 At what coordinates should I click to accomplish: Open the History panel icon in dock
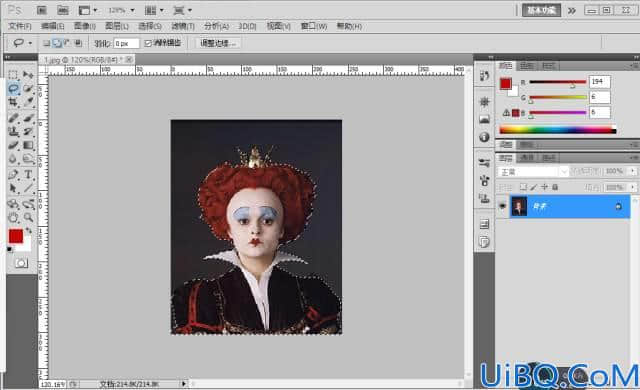pos(484,76)
